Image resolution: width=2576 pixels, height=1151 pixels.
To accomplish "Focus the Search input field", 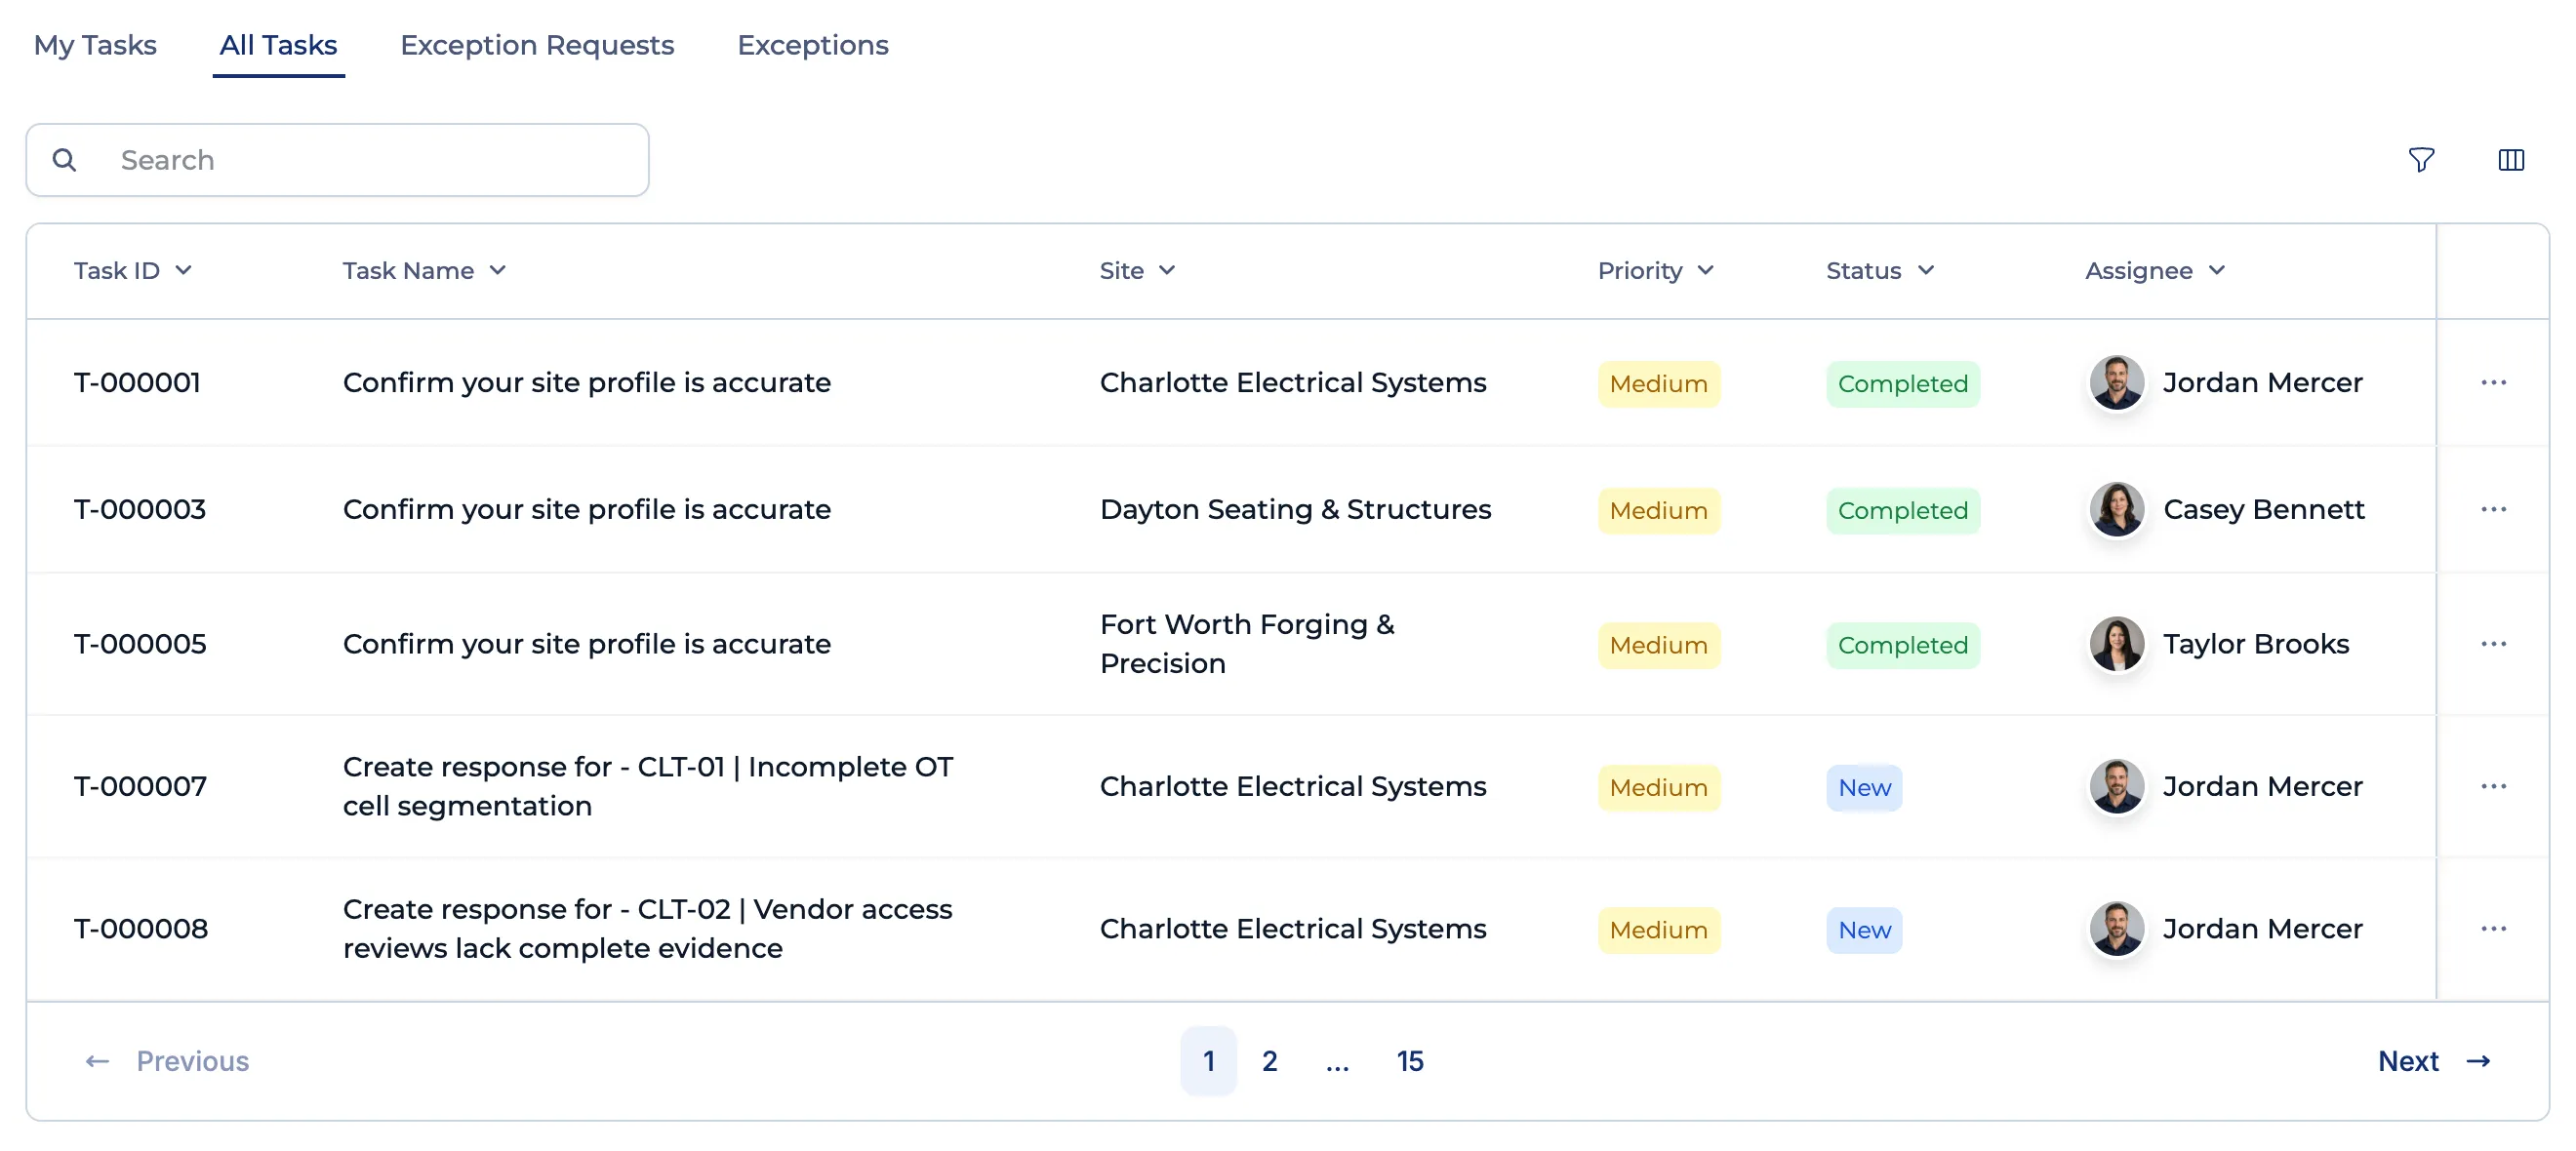I will [x=337, y=160].
